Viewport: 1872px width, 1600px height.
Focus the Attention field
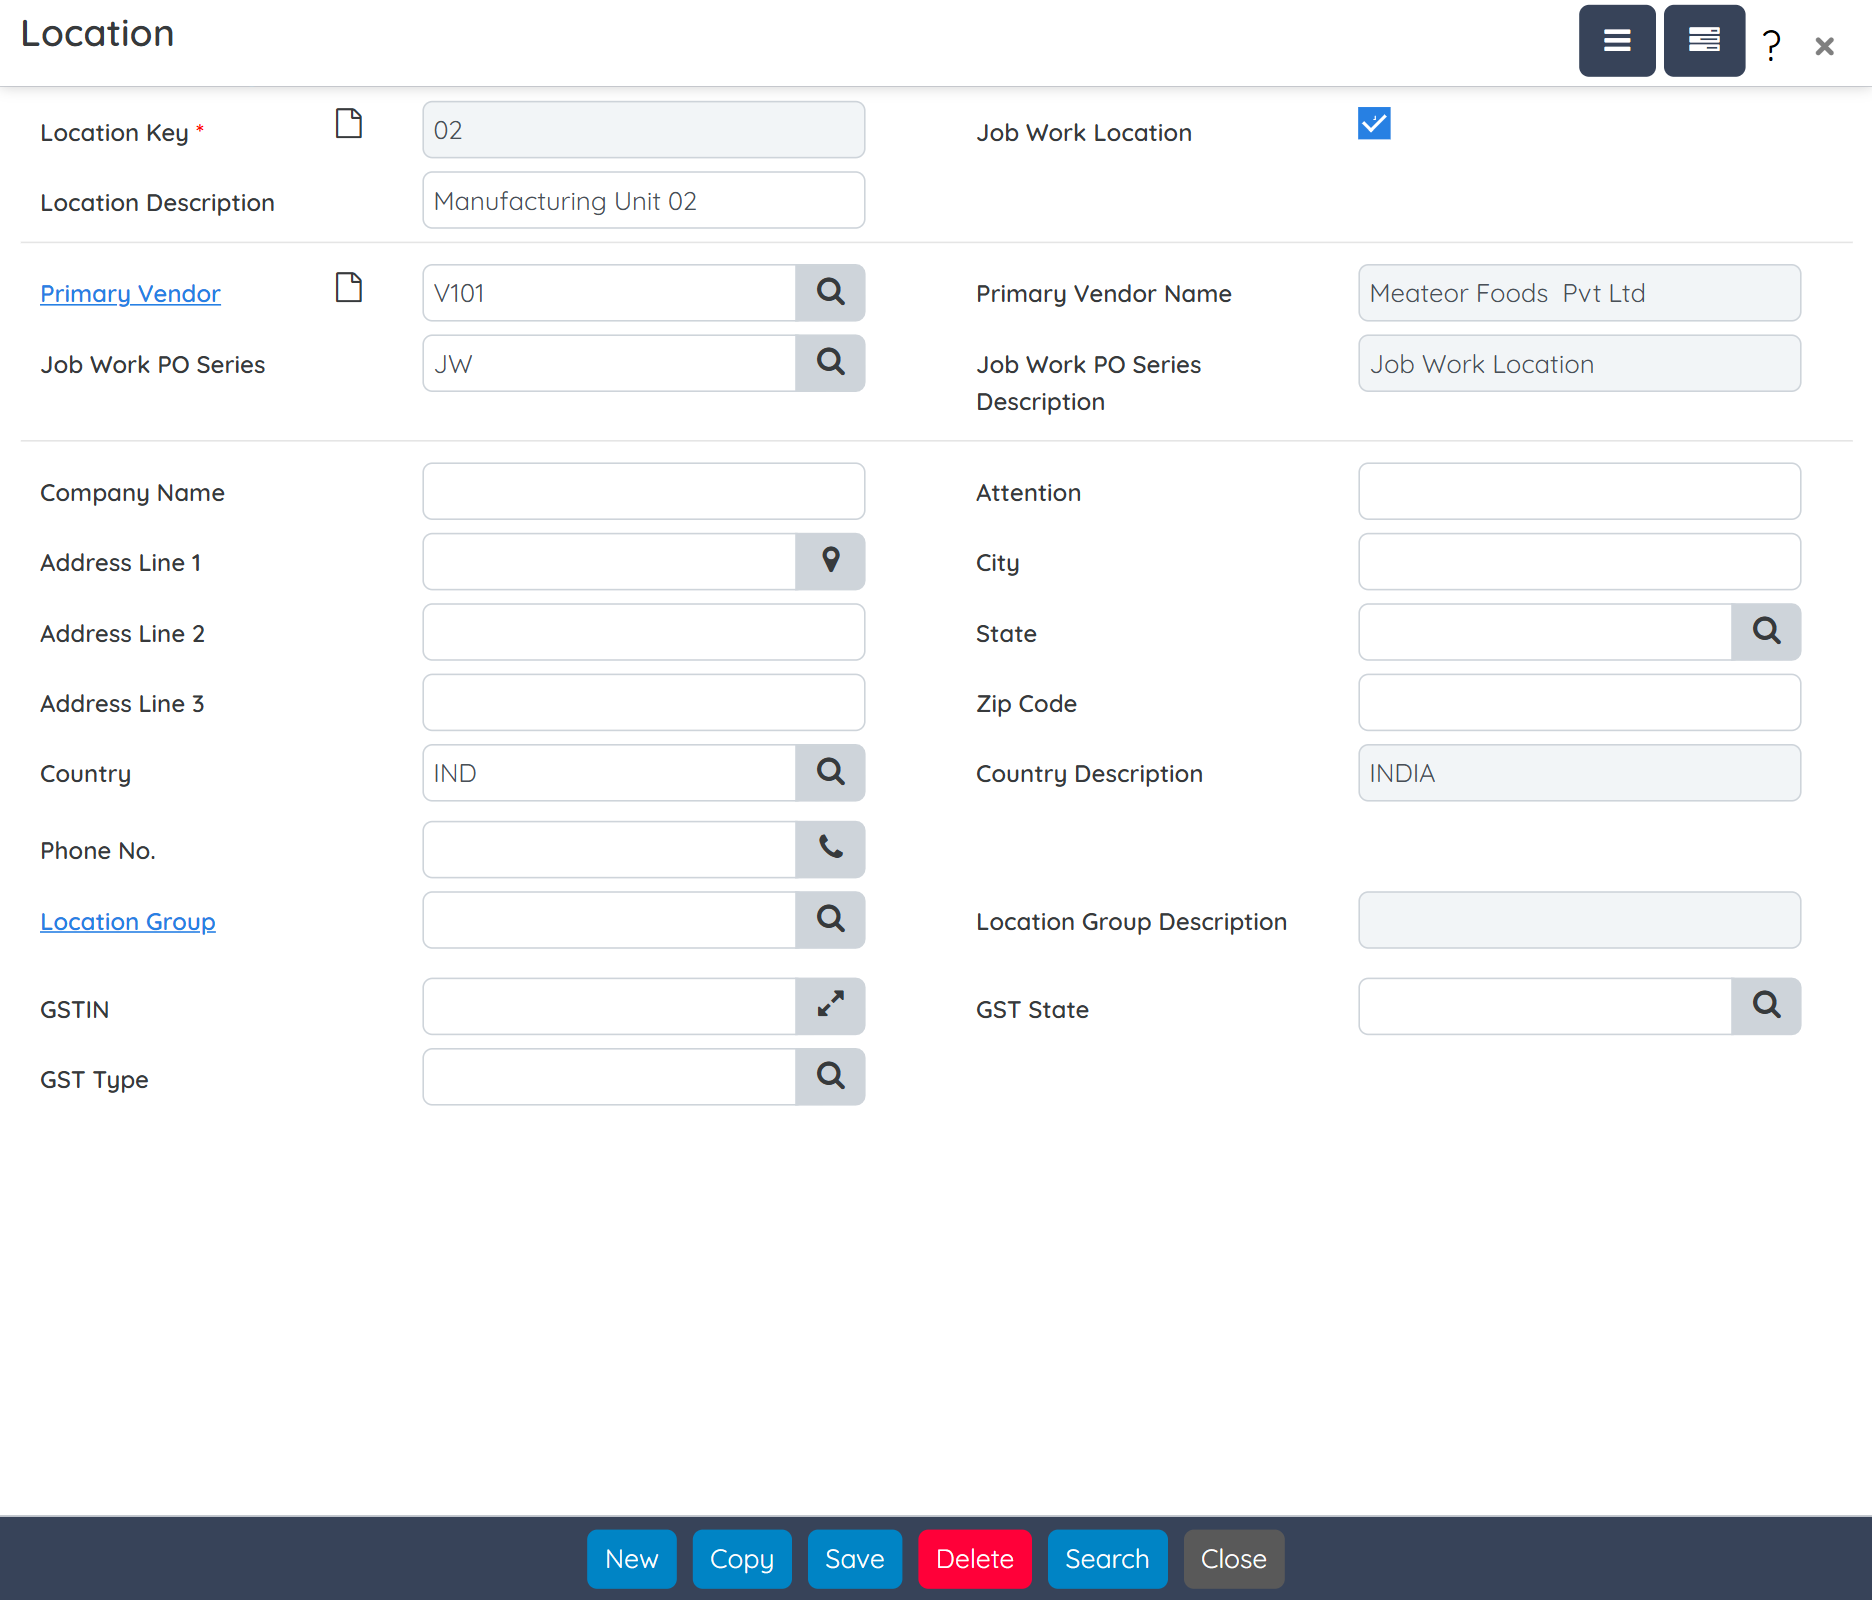[x=1580, y=491]
